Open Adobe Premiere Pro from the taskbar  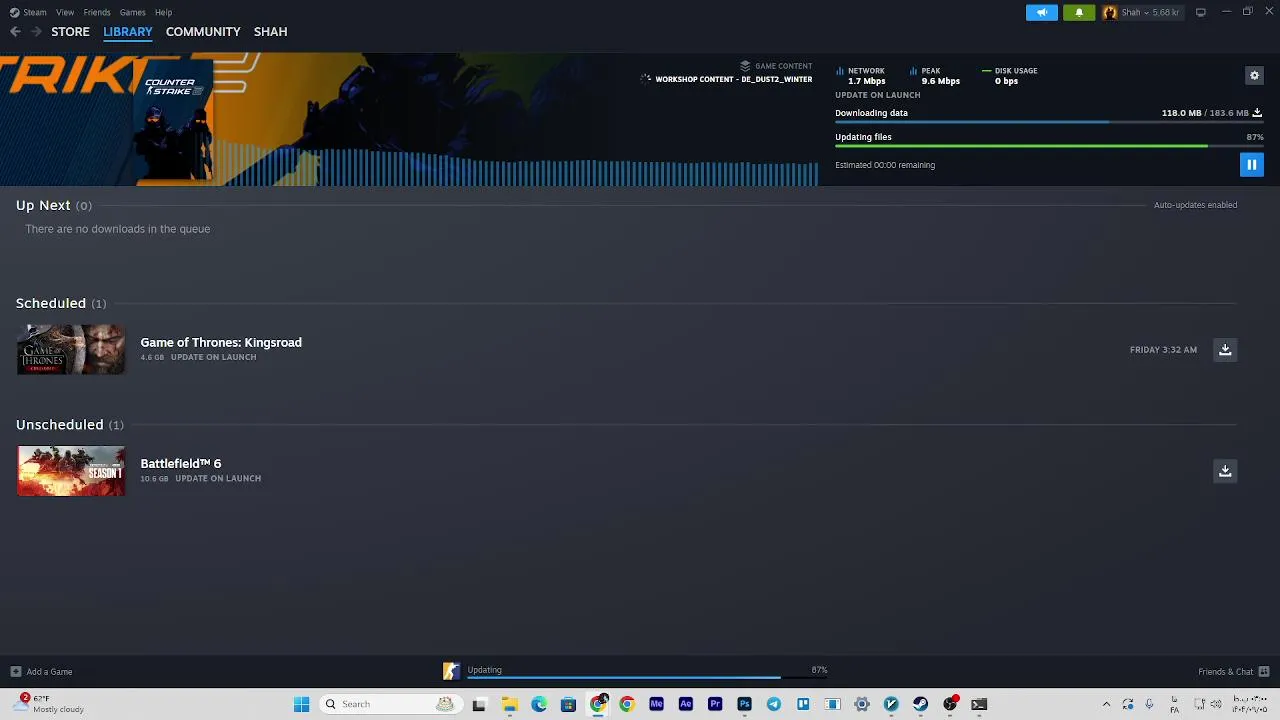click(x=715, y=704)
